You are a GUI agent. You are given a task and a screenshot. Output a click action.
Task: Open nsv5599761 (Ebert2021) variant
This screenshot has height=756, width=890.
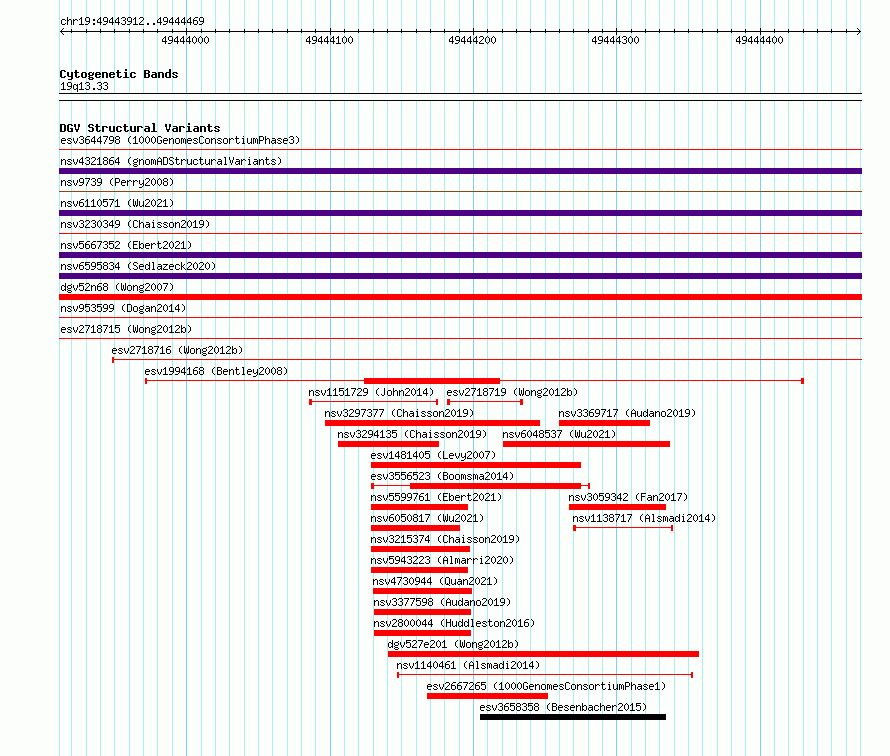pyautogui.click(x=436, y=497)
